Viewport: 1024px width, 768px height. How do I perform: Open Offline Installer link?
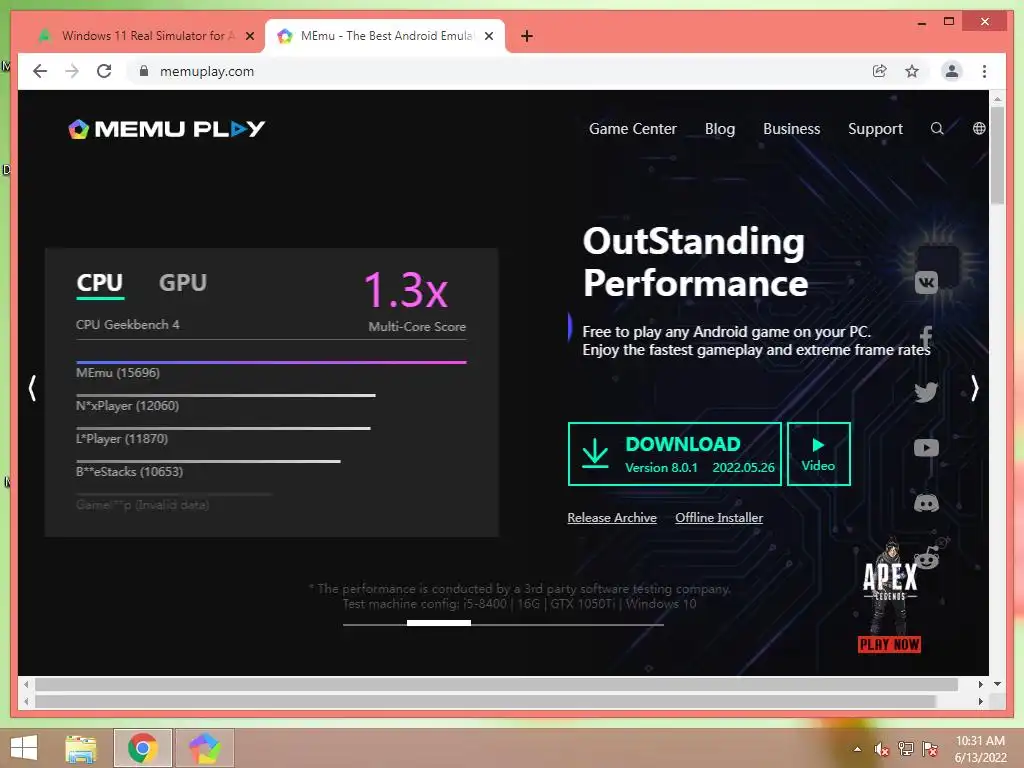718,518
